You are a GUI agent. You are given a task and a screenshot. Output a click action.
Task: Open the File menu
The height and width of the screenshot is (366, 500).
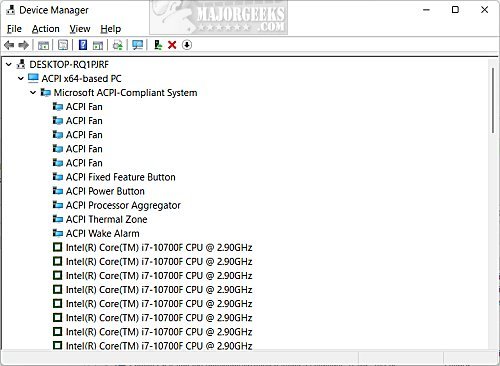(x=14, y=29)
